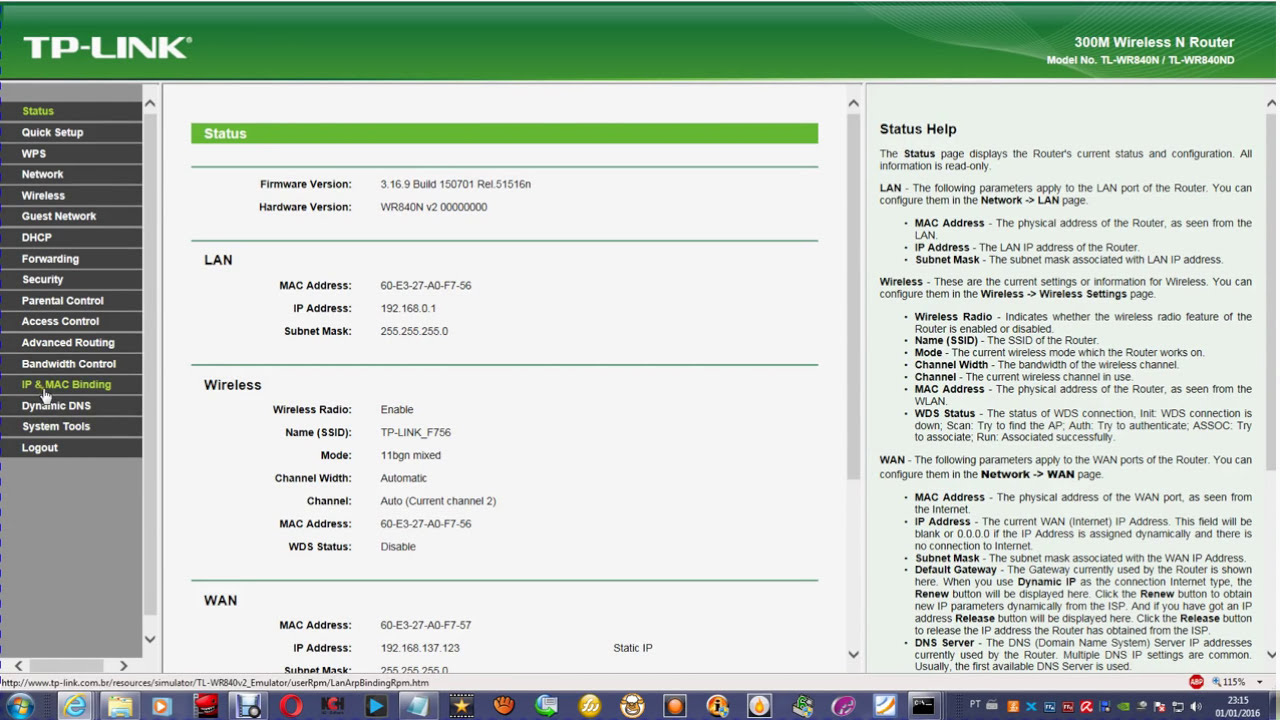This screenshot has width=1280, height=720.
Task: Open the Wireless menu
Action: (x=43, y=196)
